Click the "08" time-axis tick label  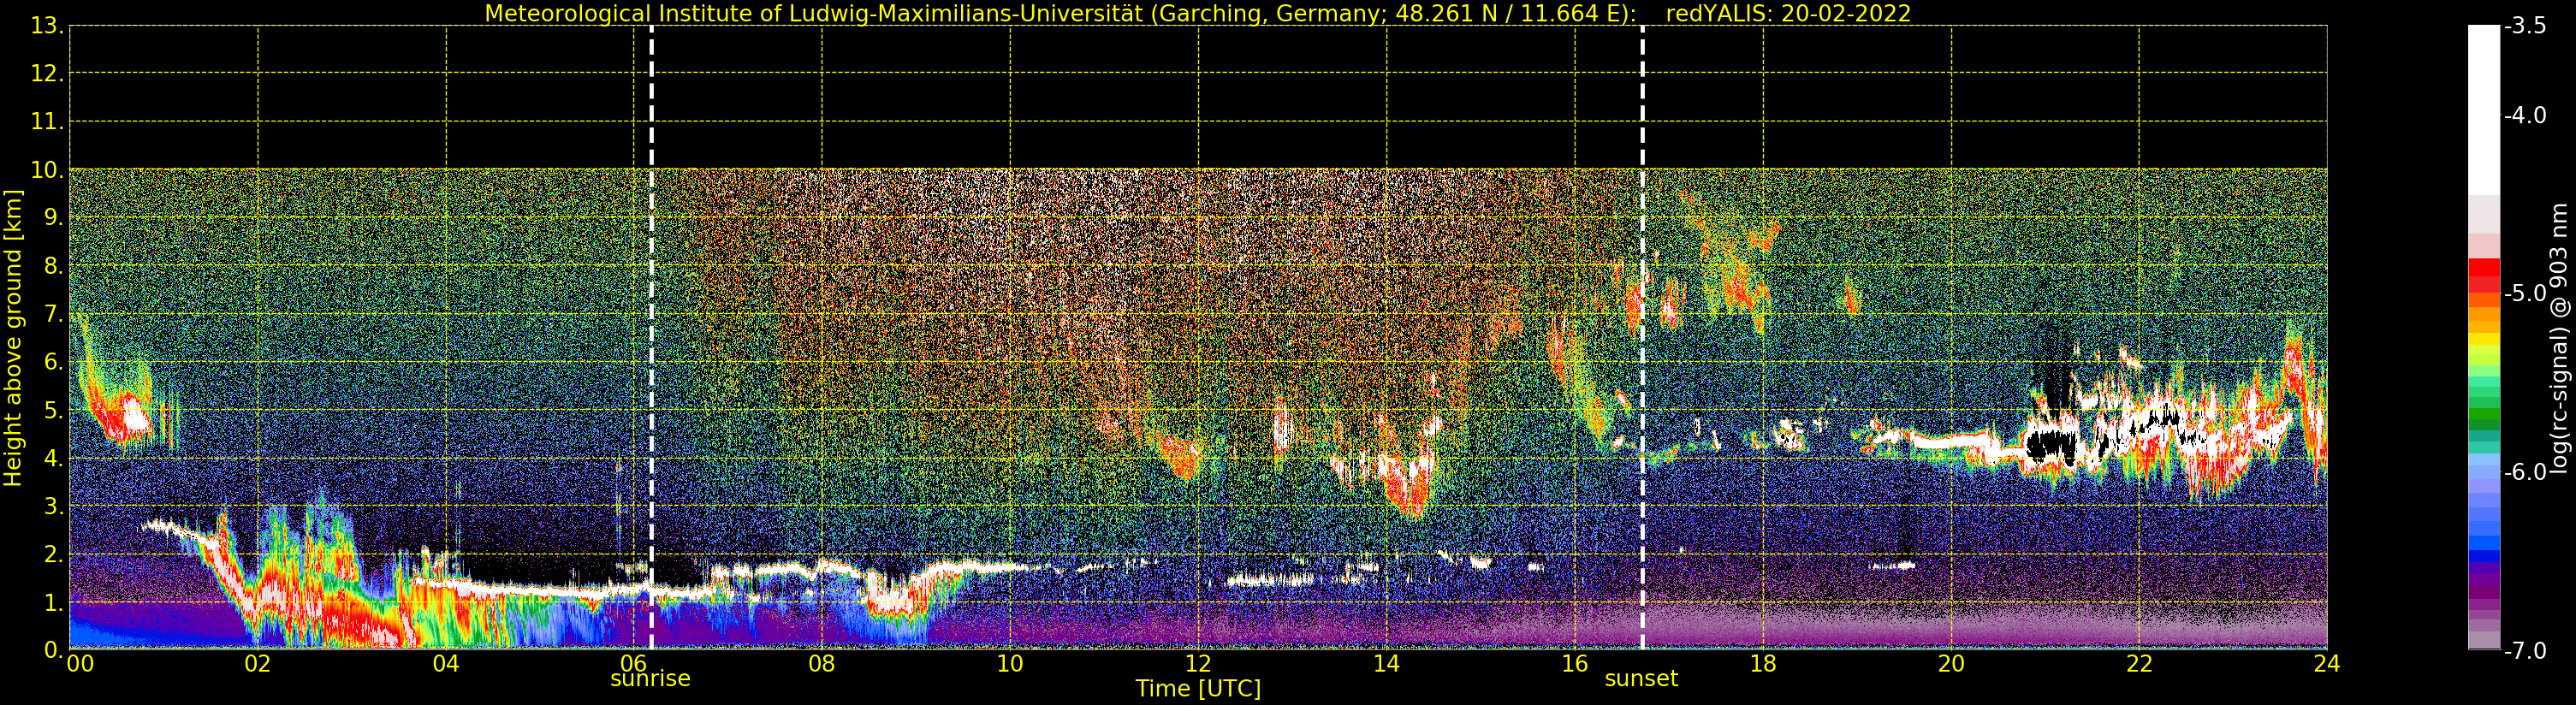[822, 663]
